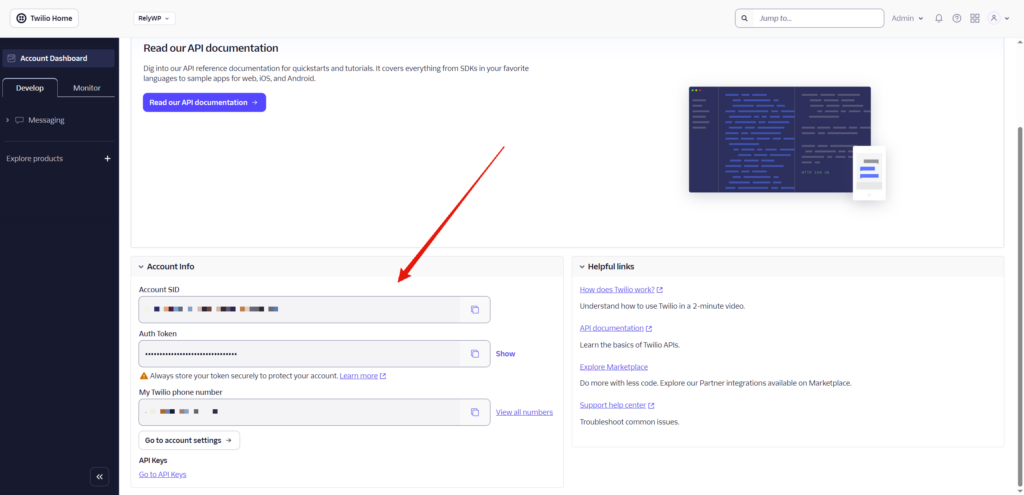The height and width of the screenshot is (495, 1024).
Task: Click the Jump to search field
Action: 810,18
